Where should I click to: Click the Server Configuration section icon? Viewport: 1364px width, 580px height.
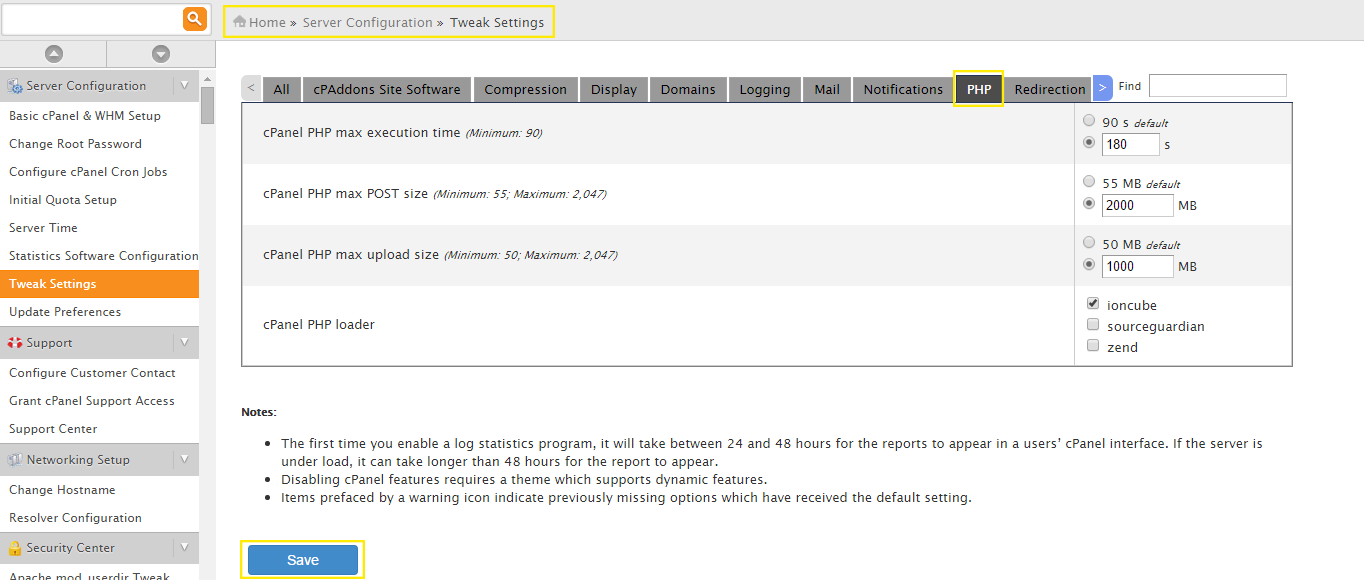[x=14, y=86]
